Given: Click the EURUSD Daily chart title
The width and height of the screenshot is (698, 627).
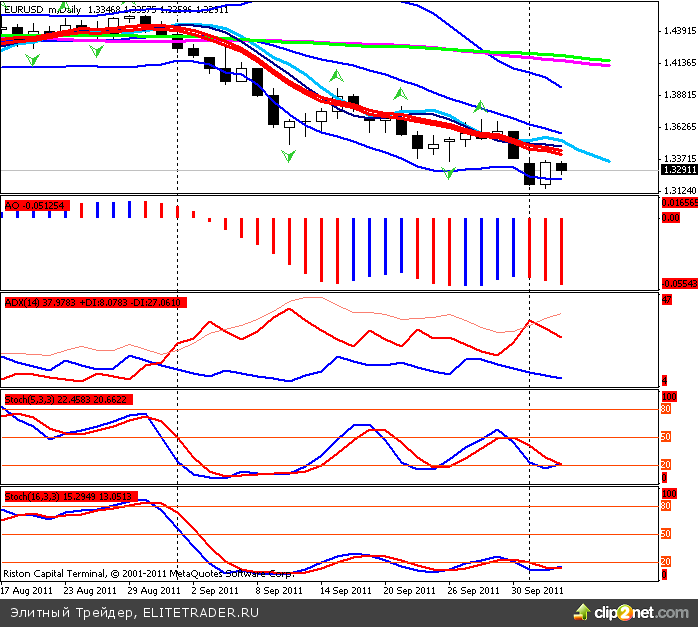Looking at the screenshot, I should (x=40, y=9).
